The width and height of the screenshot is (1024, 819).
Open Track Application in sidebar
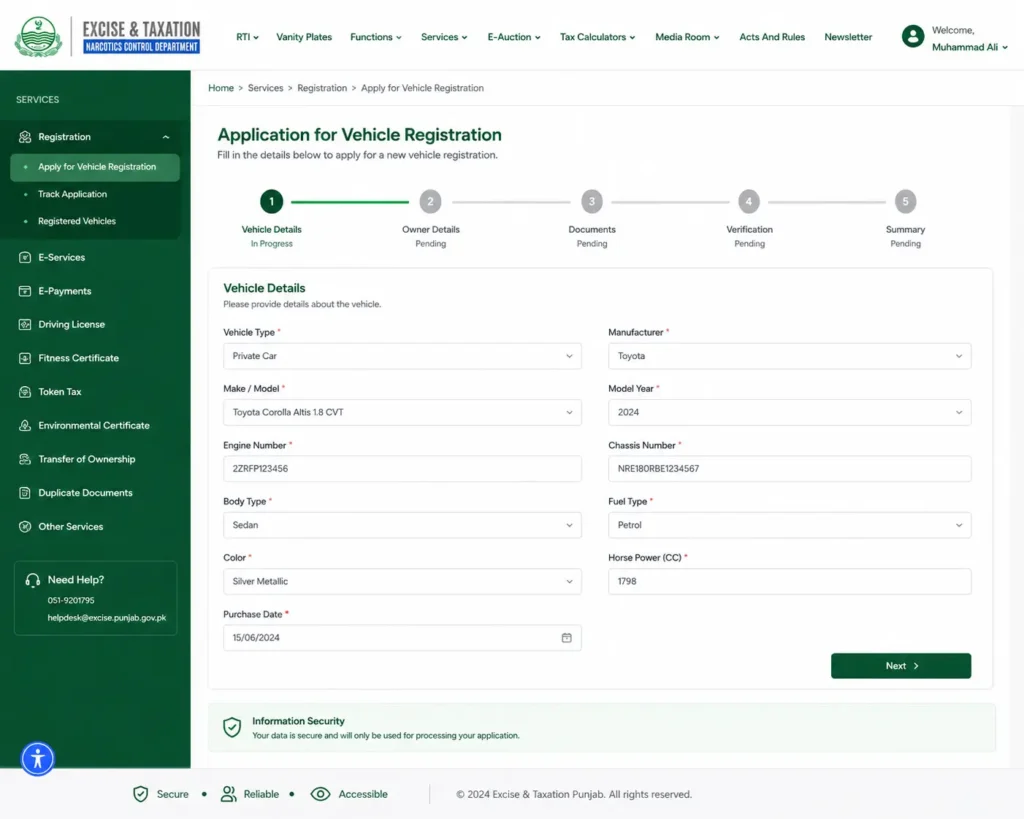[72, 195]
